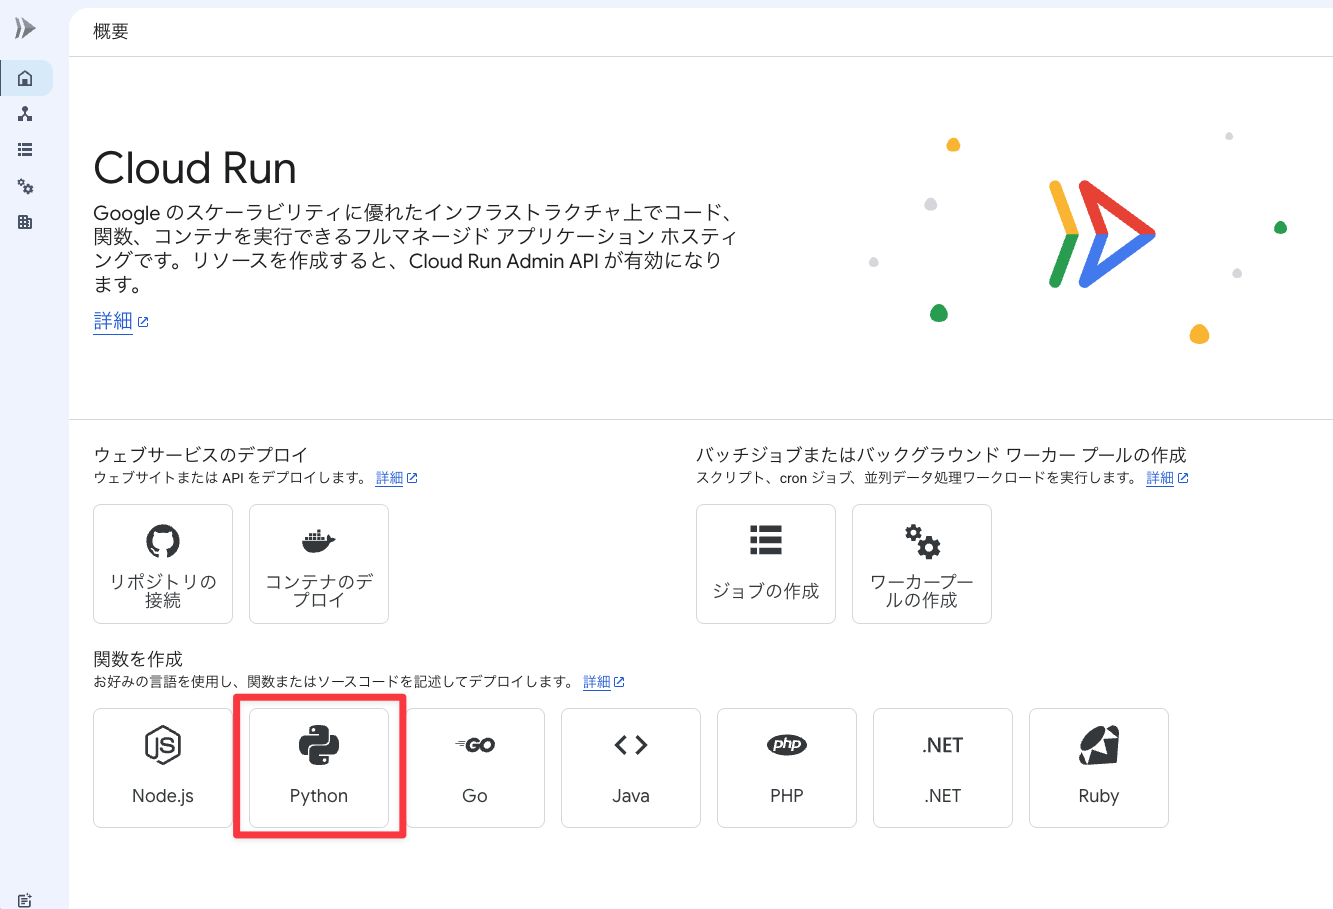Click the list icon on job creation card
Viewport: 1333px width, 909px height.
point(766,540)
